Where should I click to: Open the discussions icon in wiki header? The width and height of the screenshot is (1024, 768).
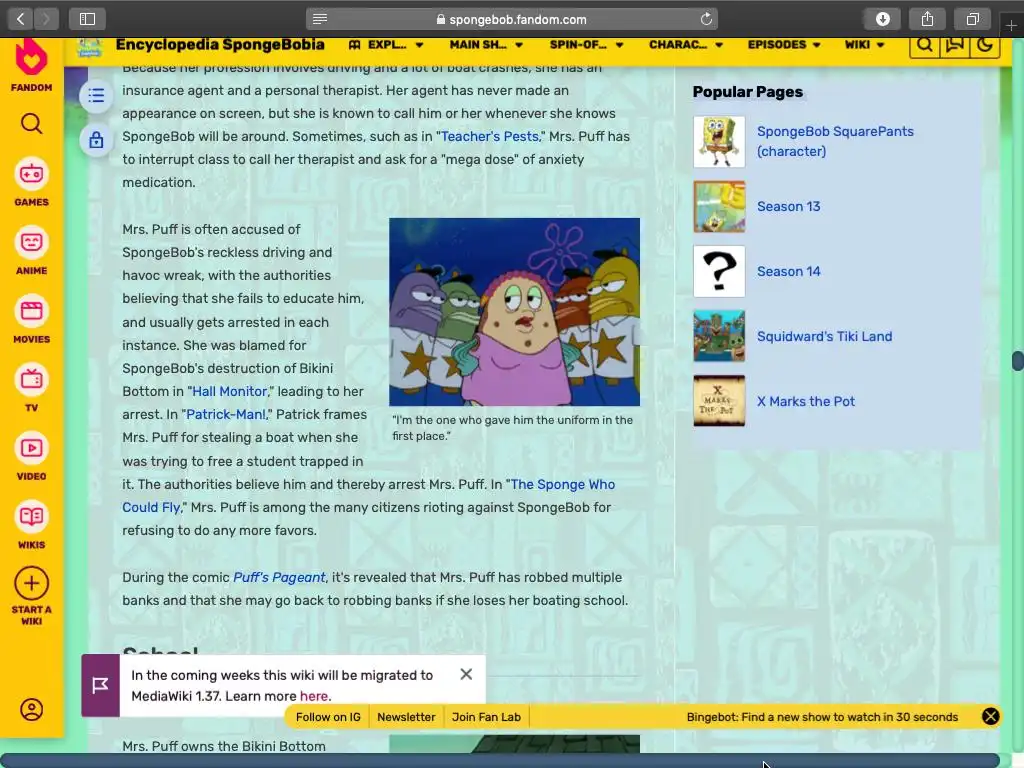955,44
